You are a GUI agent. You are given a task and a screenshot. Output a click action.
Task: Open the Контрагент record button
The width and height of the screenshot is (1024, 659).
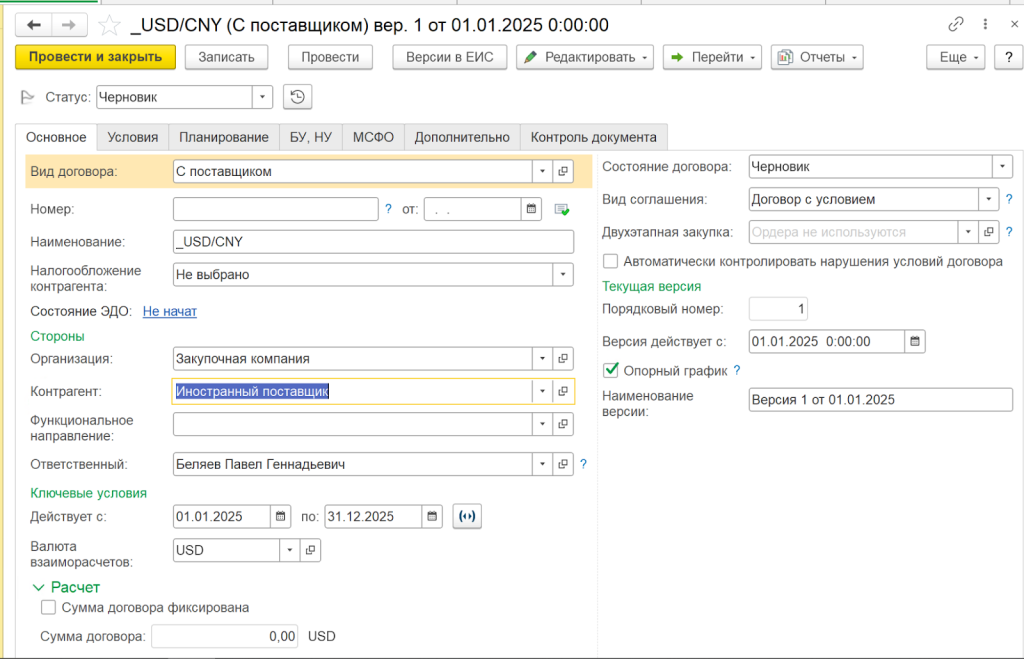563,391
